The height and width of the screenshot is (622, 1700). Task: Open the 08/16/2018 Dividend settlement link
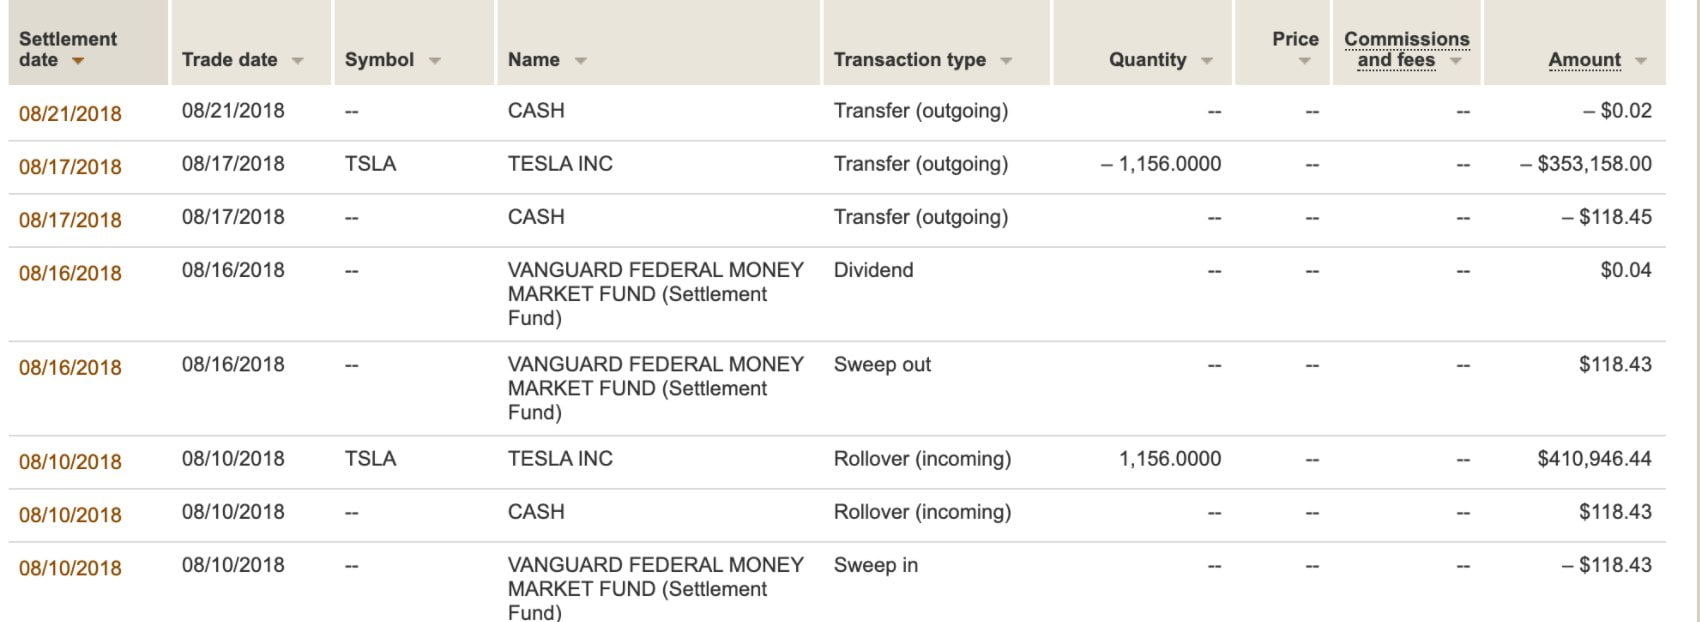(x=70, y=273)
